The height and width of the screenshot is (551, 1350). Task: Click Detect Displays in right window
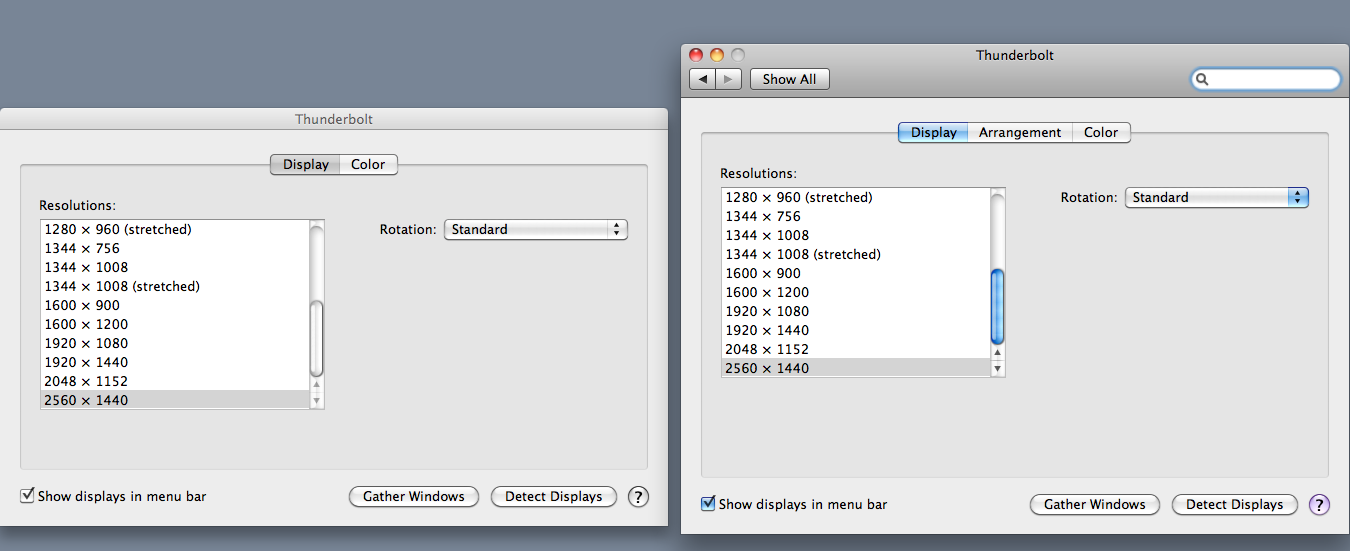[1235, 505]
